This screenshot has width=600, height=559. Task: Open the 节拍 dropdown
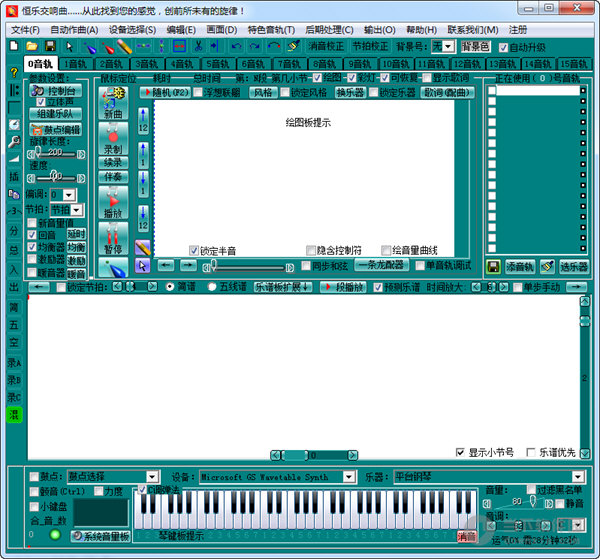pos(77,210)
